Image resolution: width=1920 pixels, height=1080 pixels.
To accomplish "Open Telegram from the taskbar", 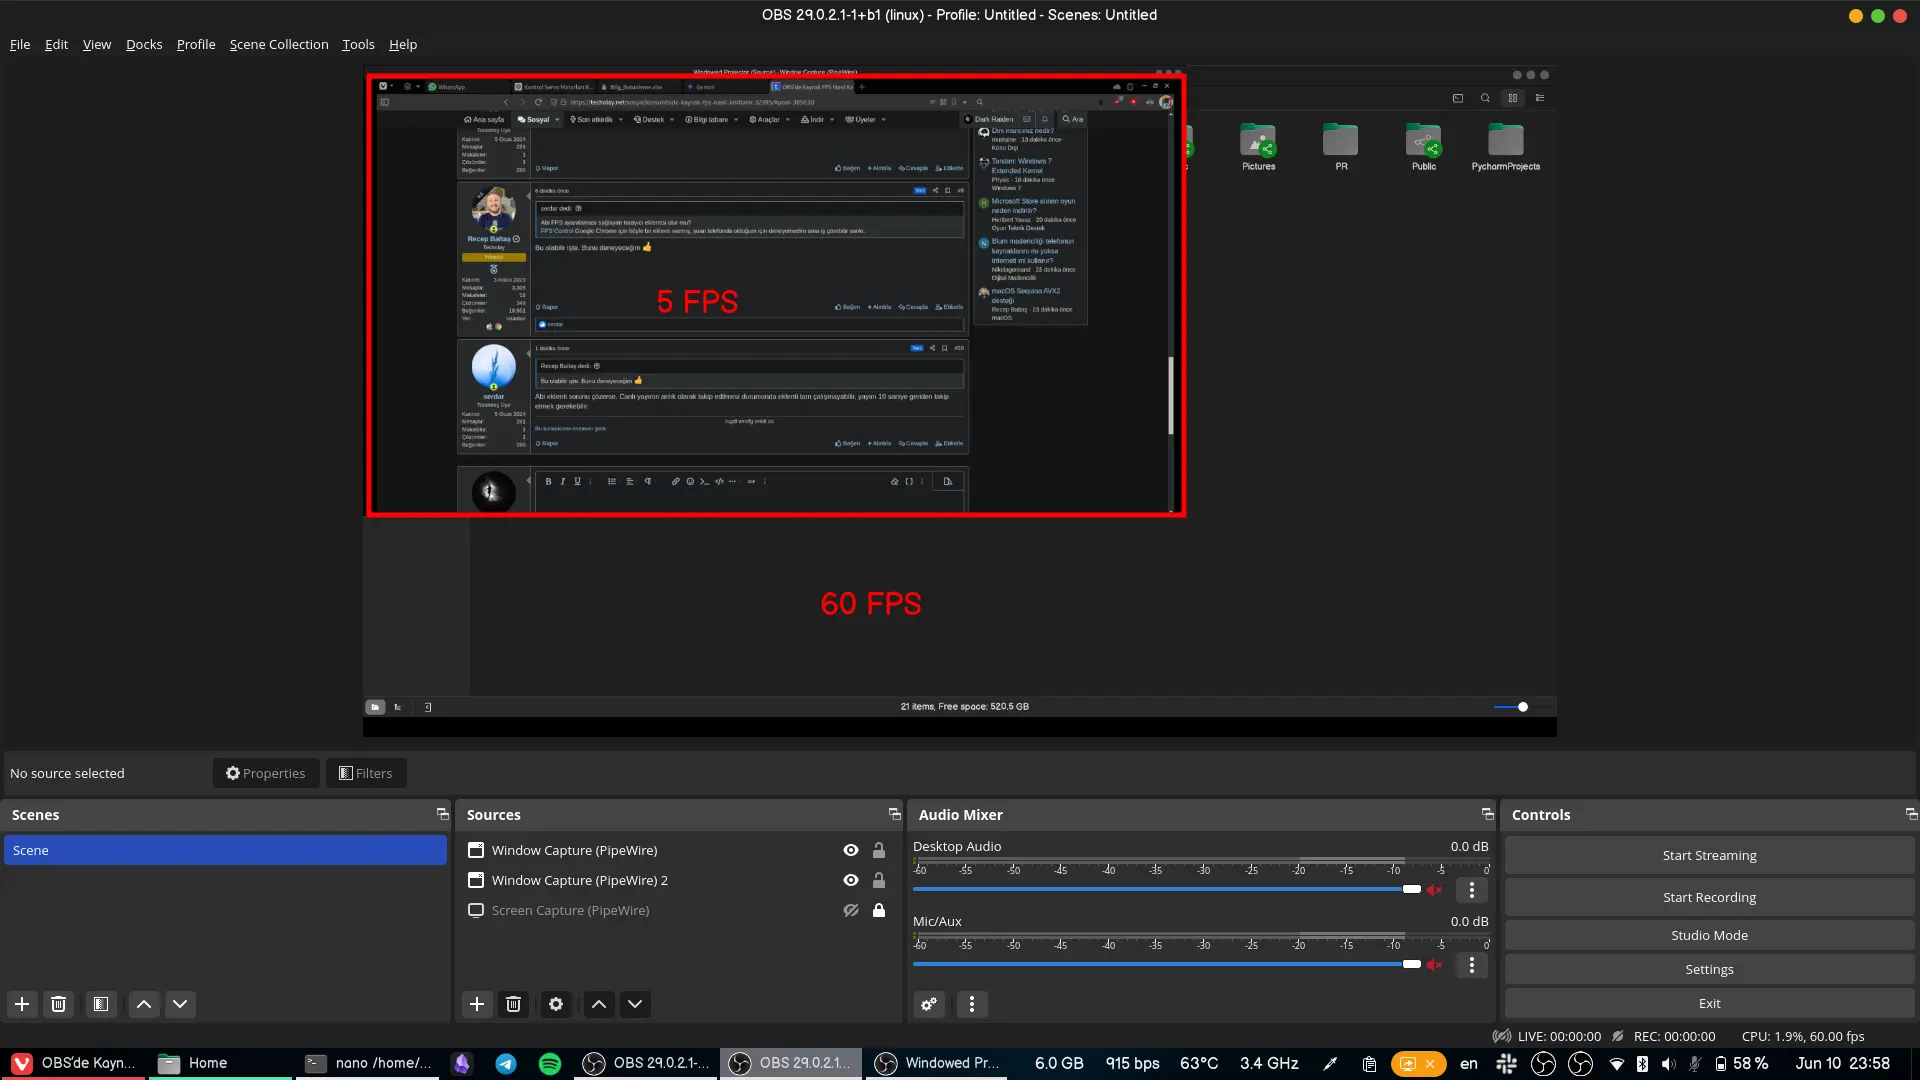I will tap(506, 1063).
